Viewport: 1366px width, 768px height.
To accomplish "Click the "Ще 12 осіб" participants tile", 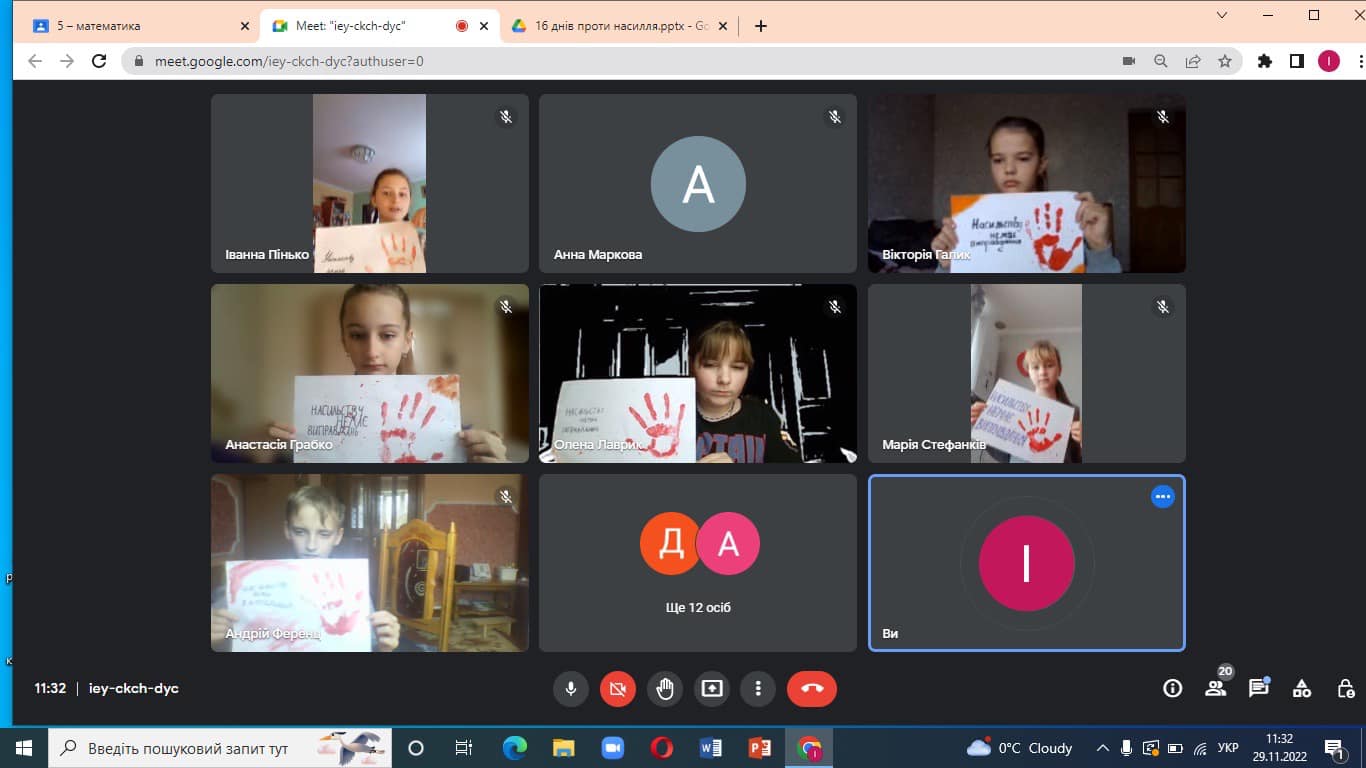I will [x=698, y=563].
